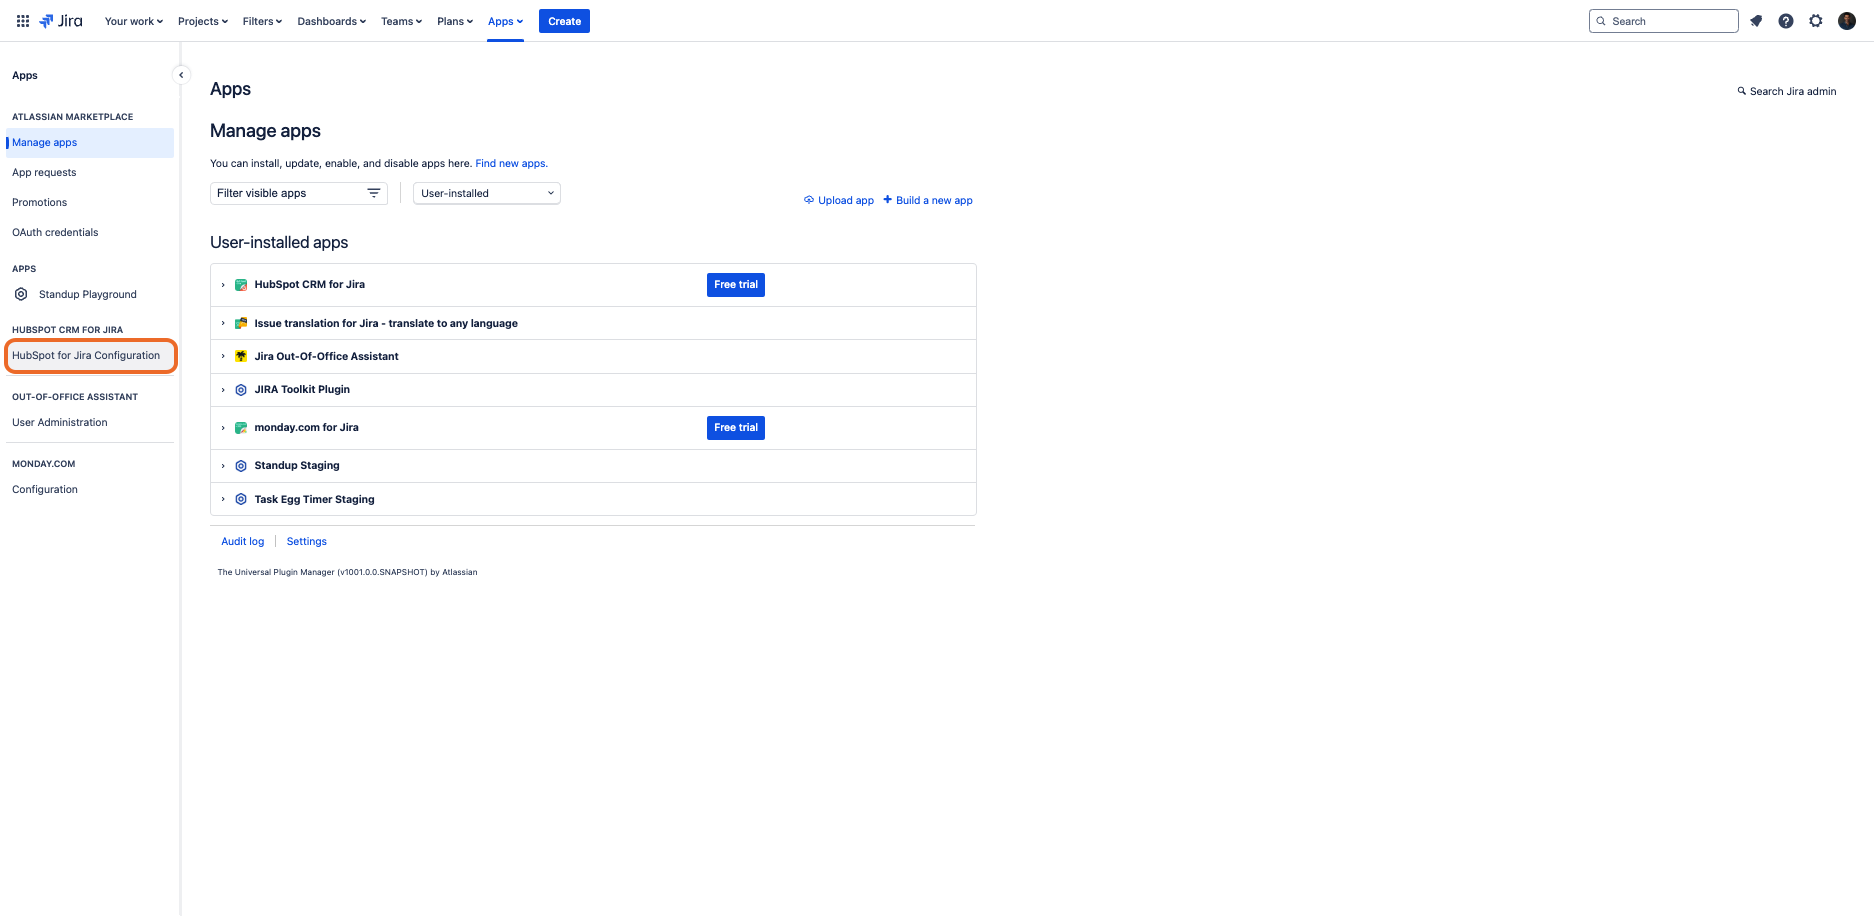1874x916 pixels.
Task: Open the Plans menu
Action: [455, 21]
